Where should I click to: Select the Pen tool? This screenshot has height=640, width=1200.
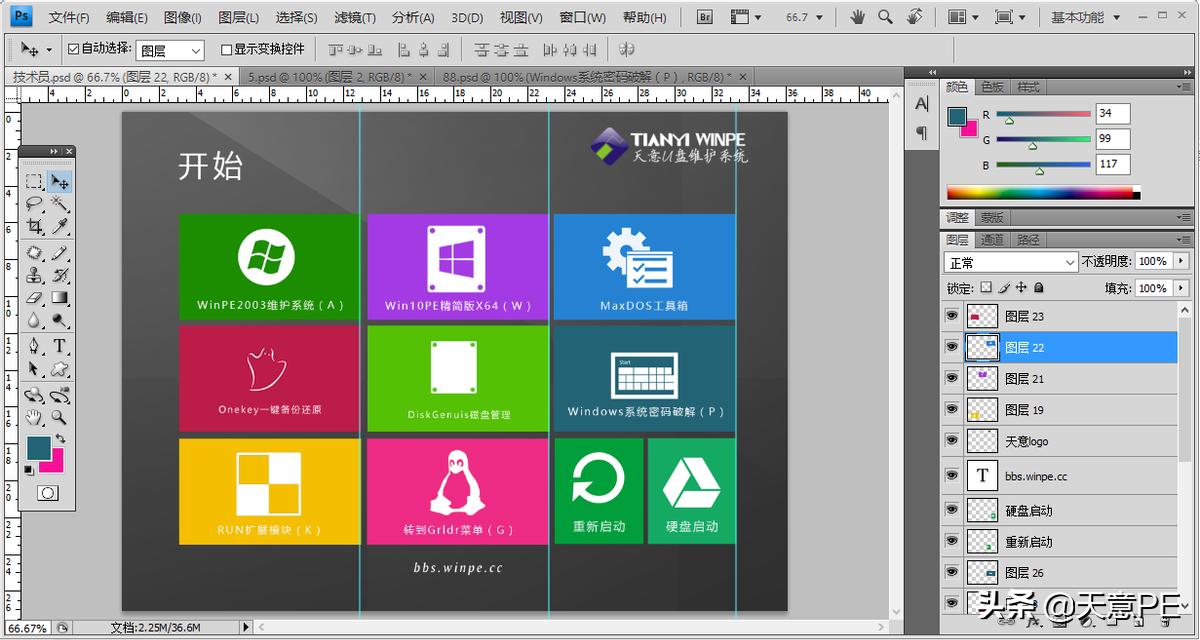[x=34, y=346]
